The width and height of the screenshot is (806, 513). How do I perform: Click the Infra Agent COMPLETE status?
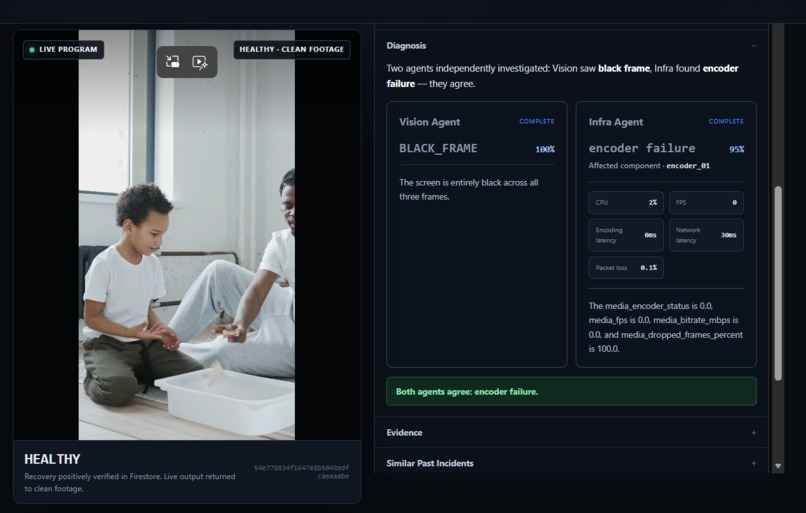(x=726, y=121)
